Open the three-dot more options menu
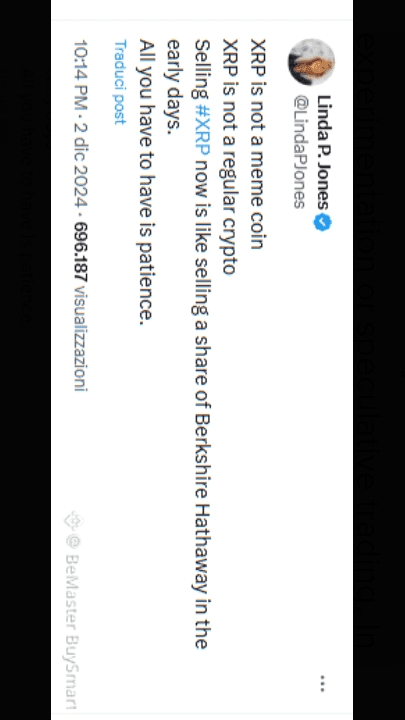 (x=323, y=683)
